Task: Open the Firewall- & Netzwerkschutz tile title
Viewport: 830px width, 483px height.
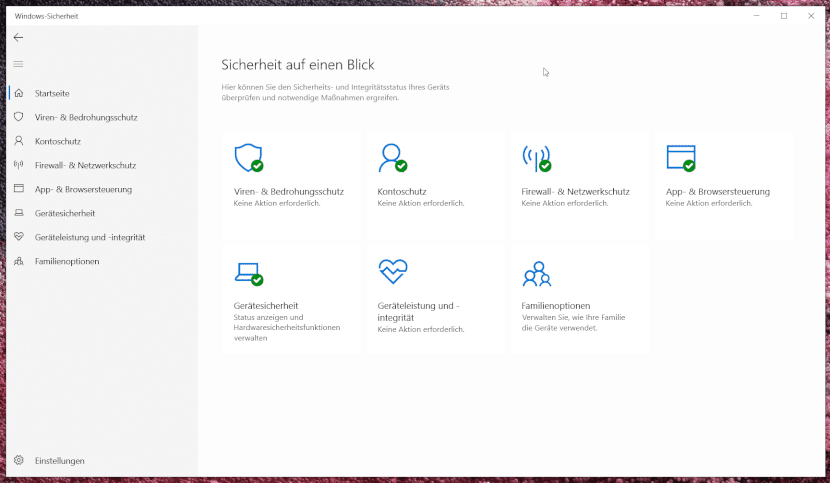Action: [575, 192]
